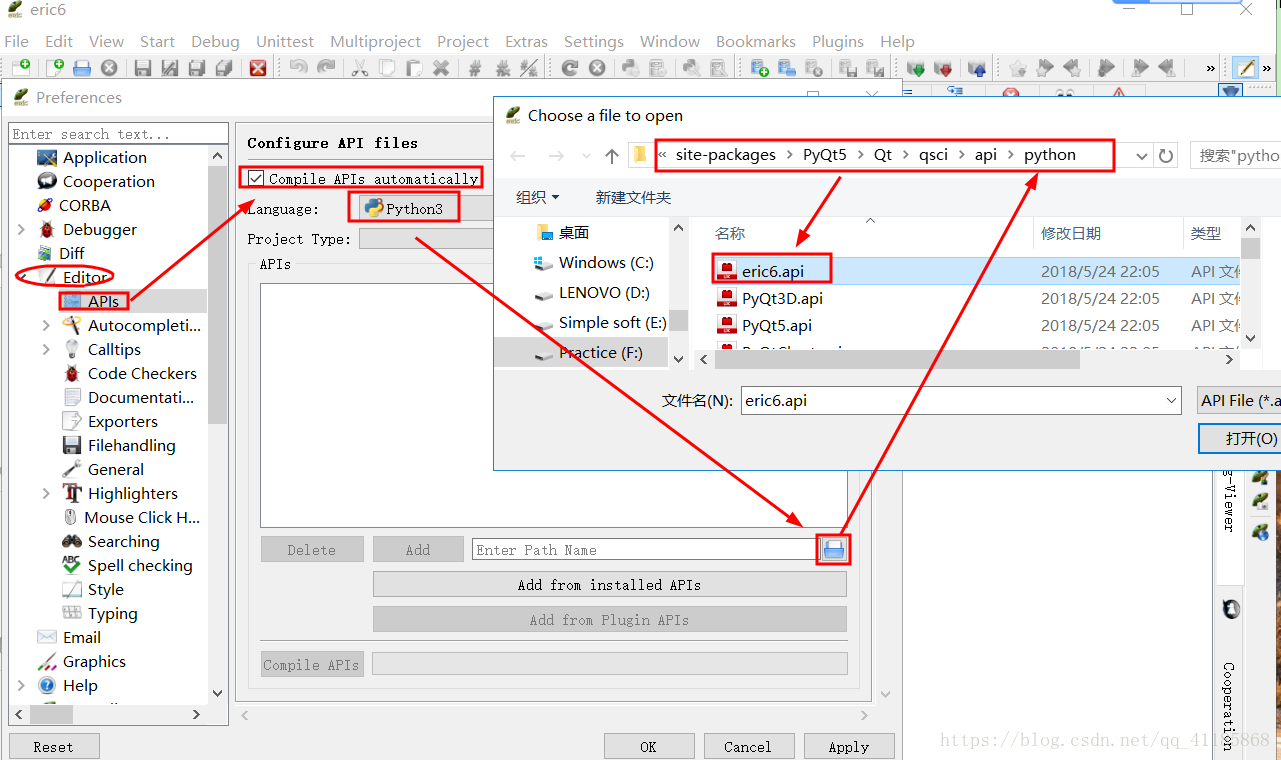Click the Comment hash toolbar icon

[x=475, y=68]
